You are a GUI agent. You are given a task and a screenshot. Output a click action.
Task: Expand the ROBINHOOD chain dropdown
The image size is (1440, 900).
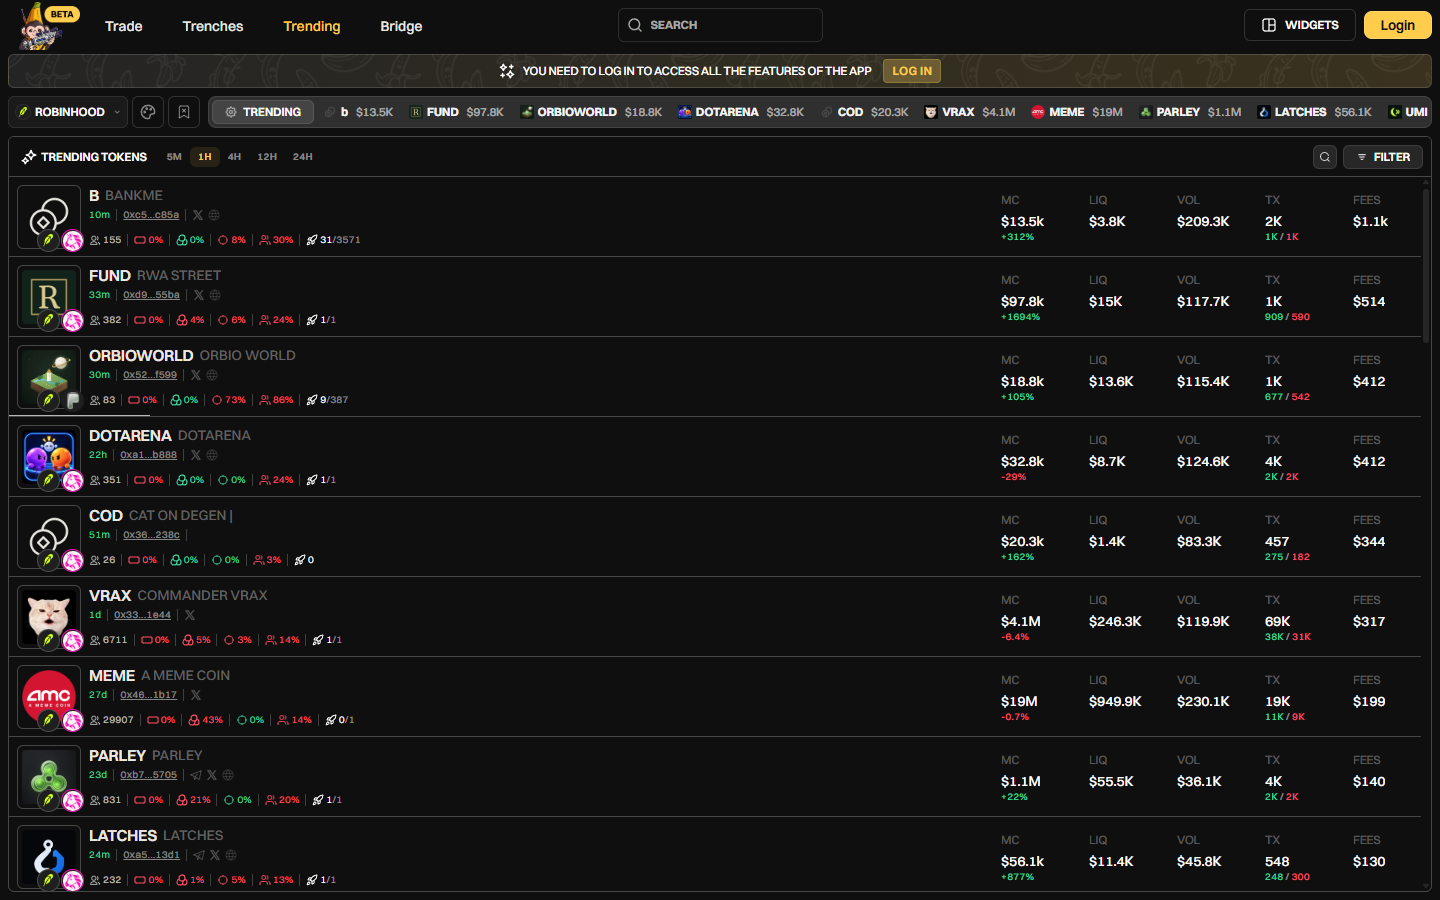(x=68, y=112)
